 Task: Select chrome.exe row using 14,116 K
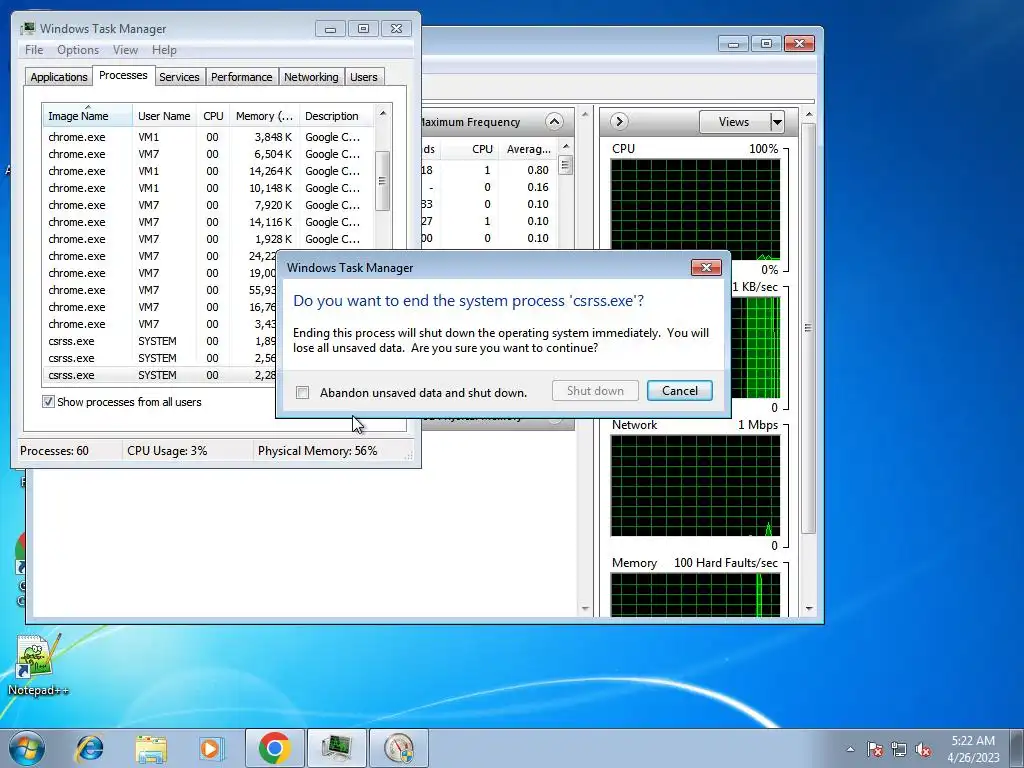[x=208, y=222]
